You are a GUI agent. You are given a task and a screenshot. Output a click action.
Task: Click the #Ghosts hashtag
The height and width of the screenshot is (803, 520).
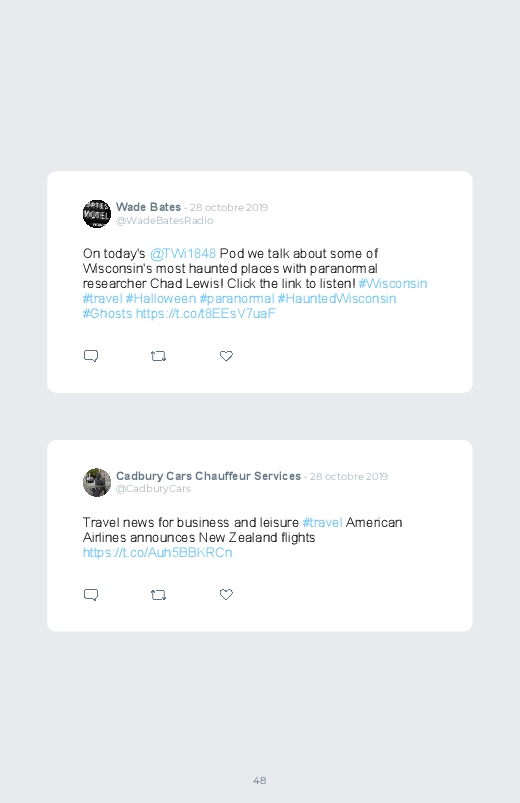108,313
